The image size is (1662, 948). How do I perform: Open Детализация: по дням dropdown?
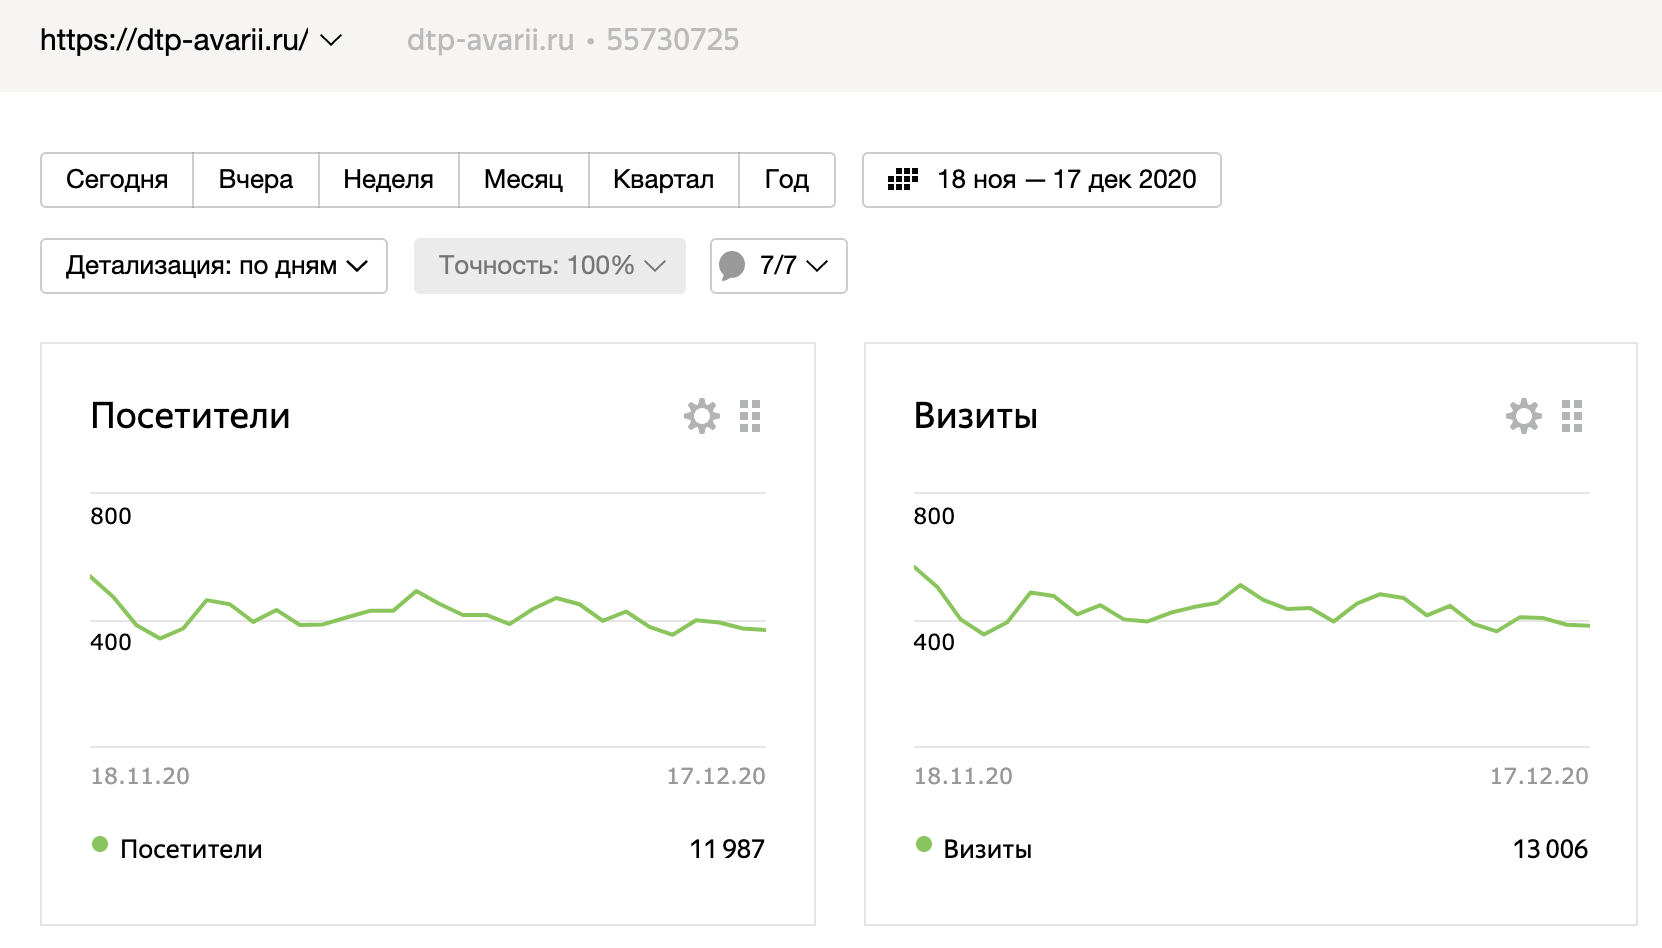click(x=214, y=266)
